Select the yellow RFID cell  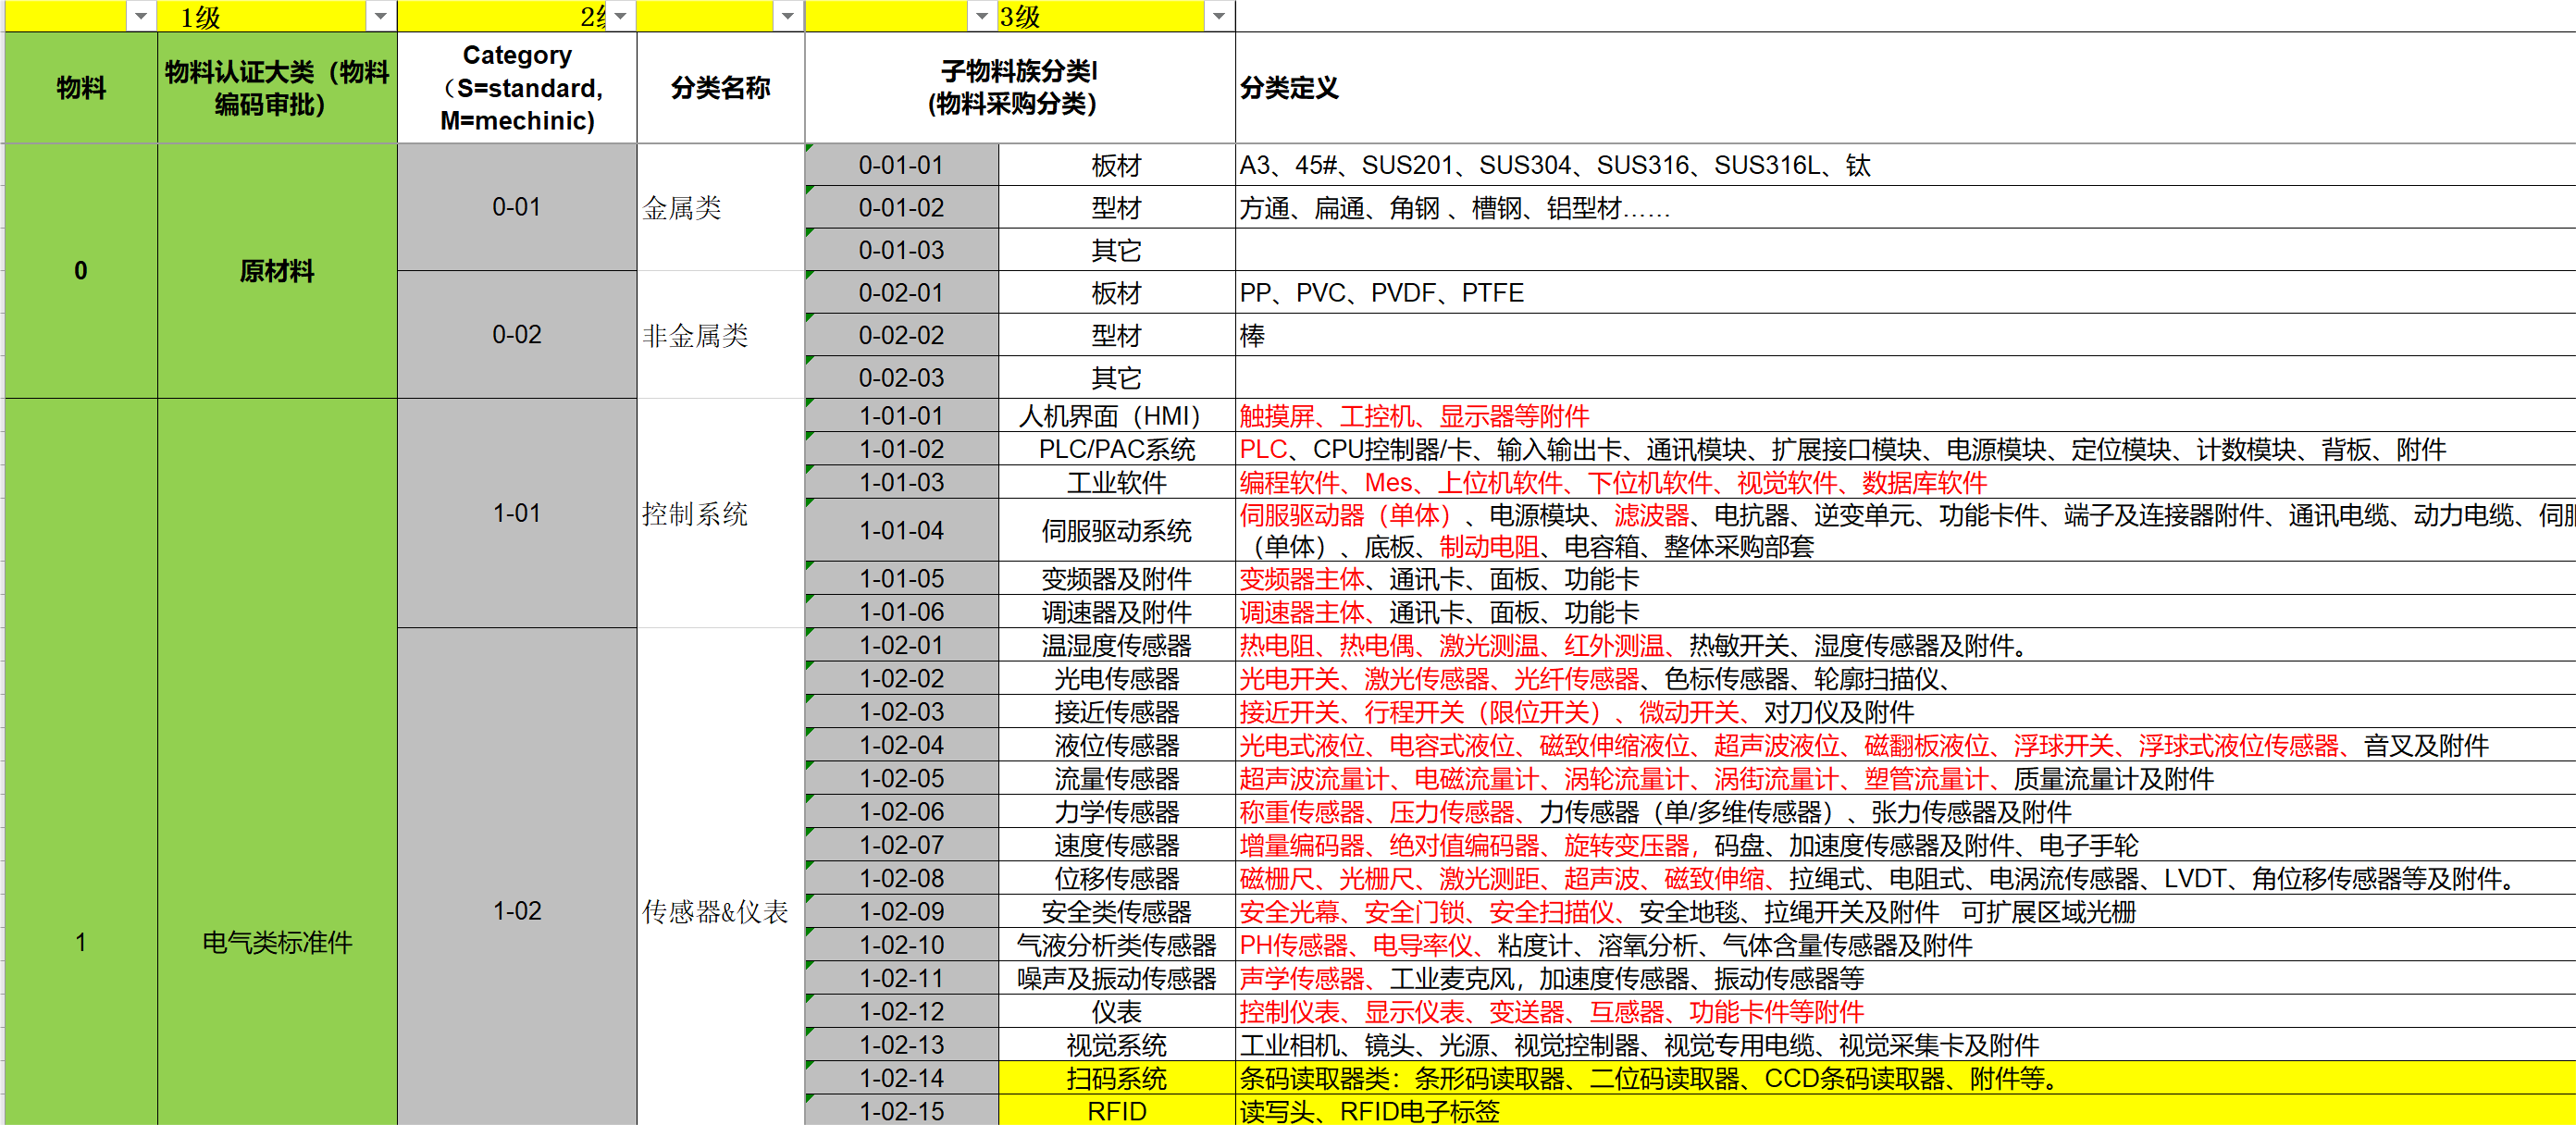[1116, 1111]
